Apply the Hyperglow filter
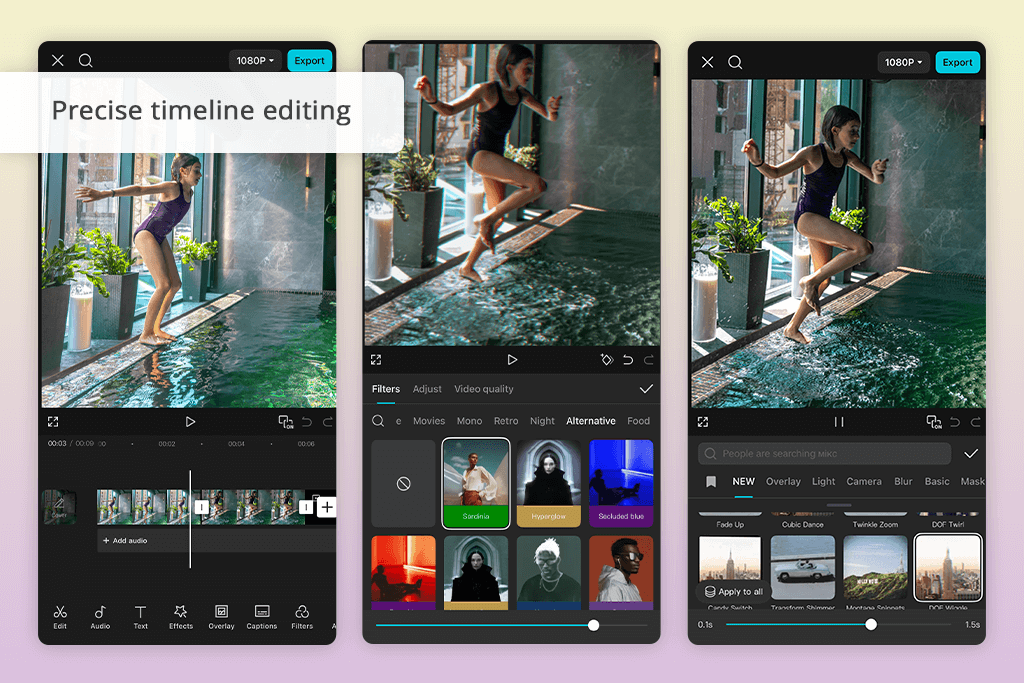The image size is (1024, 683). pos(549,483)
